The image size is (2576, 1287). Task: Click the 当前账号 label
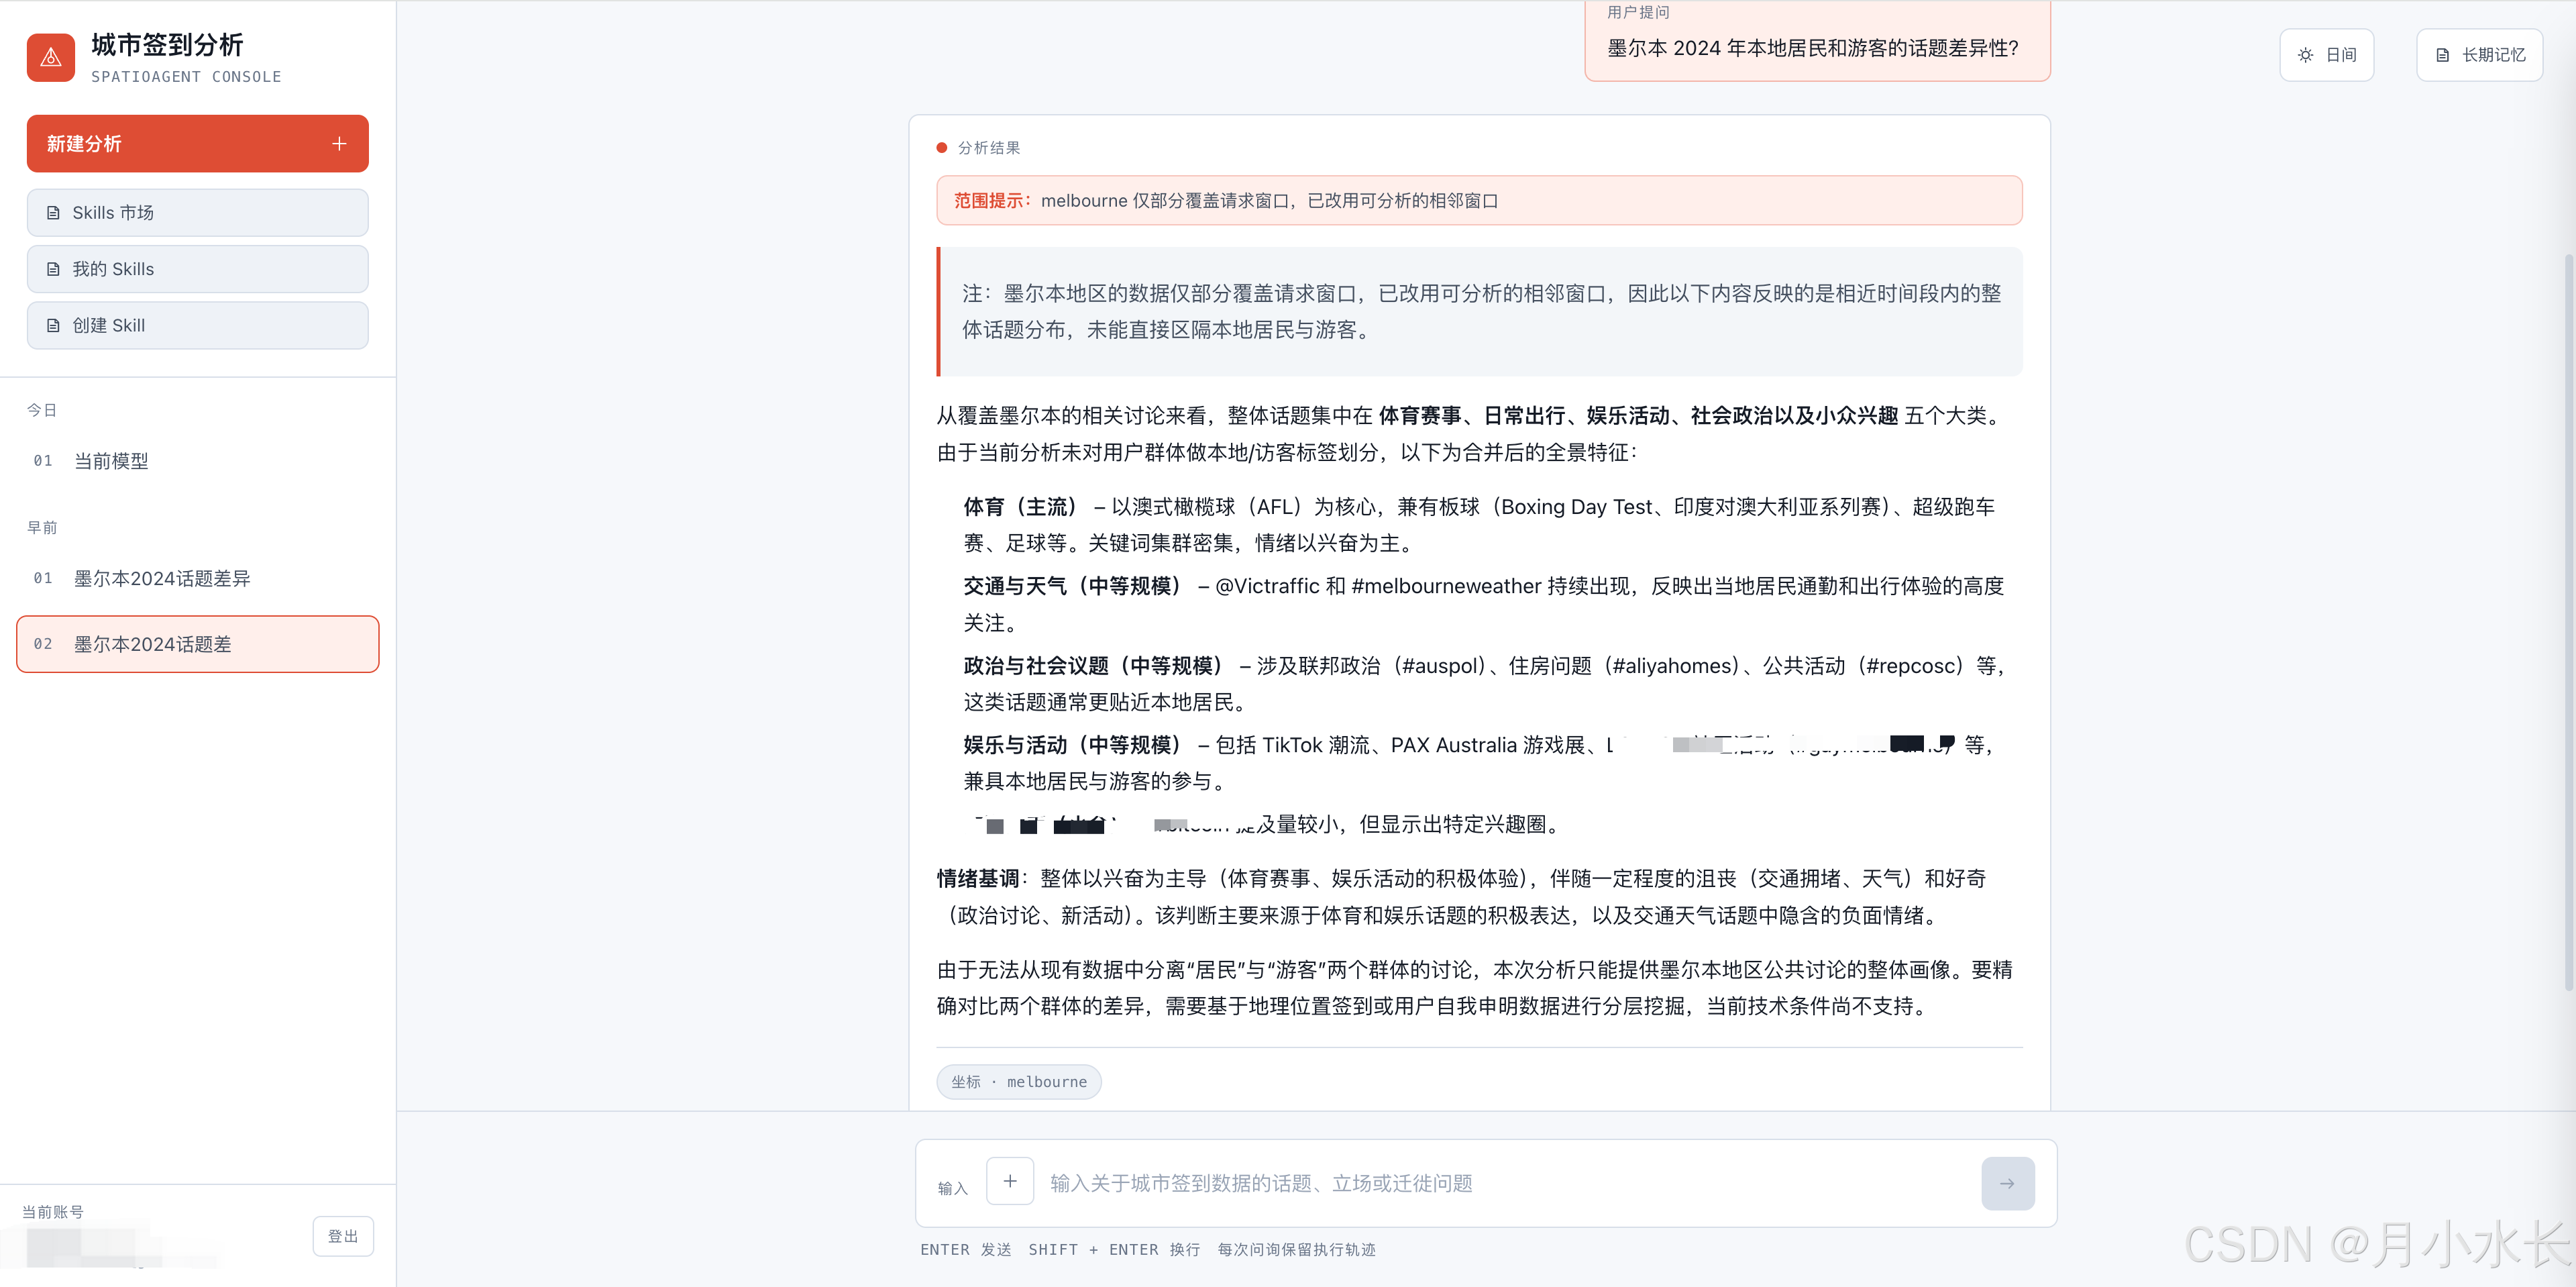53,1211
